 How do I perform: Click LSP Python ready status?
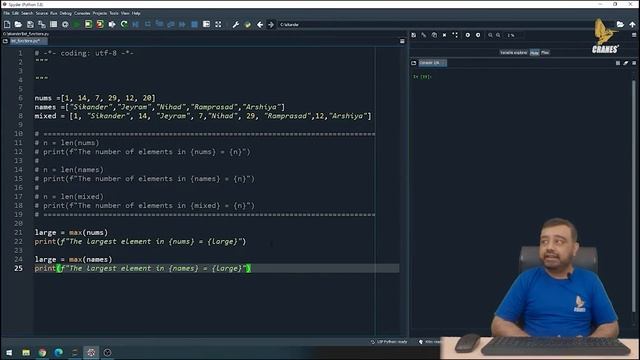389,342
